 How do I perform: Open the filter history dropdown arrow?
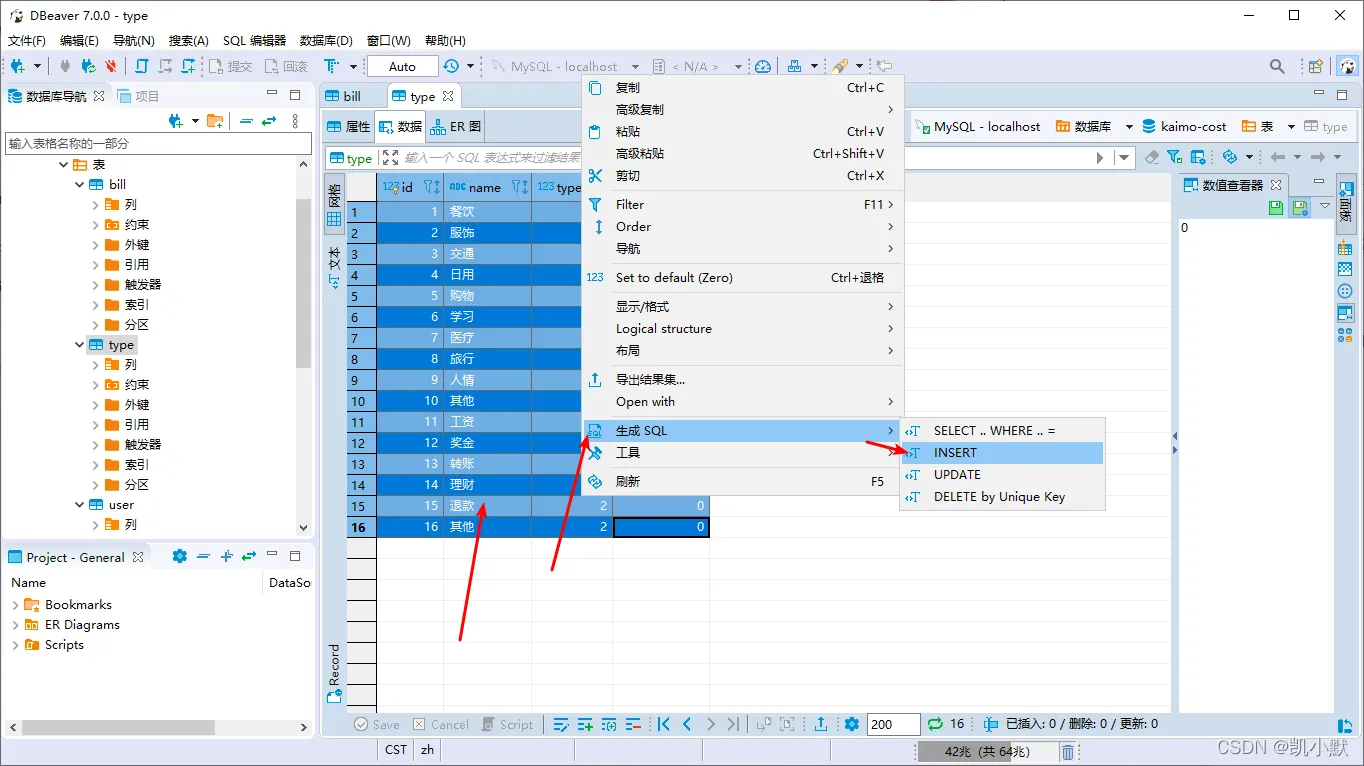tap(1125, 158)
